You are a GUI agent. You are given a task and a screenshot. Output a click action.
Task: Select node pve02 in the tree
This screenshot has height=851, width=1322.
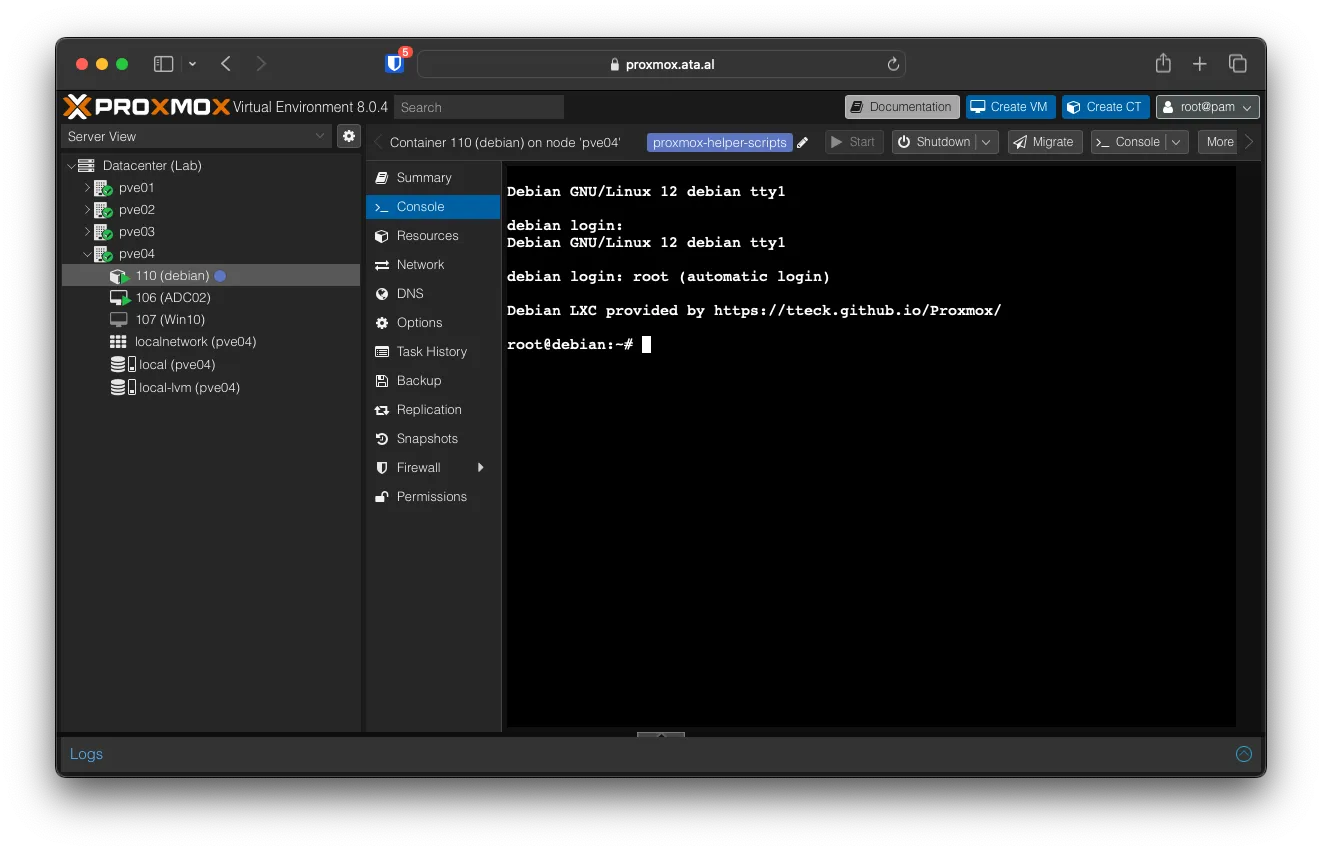tap(136, 210)
